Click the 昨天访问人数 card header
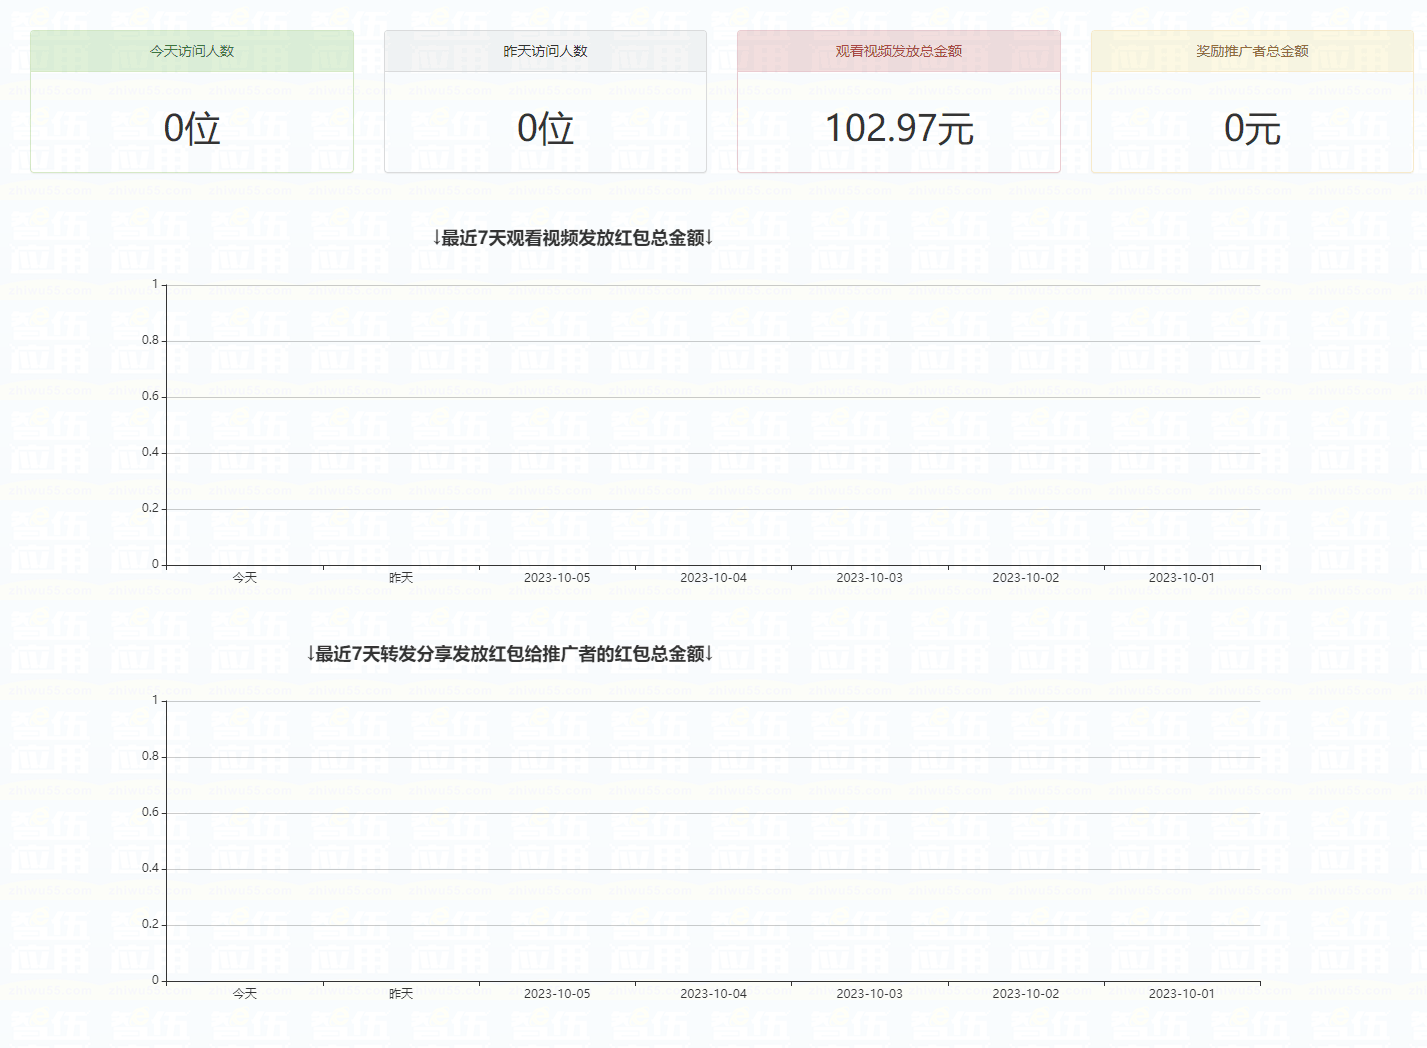Viewport: 1427px width, 1048px height. tap(545, 51)
